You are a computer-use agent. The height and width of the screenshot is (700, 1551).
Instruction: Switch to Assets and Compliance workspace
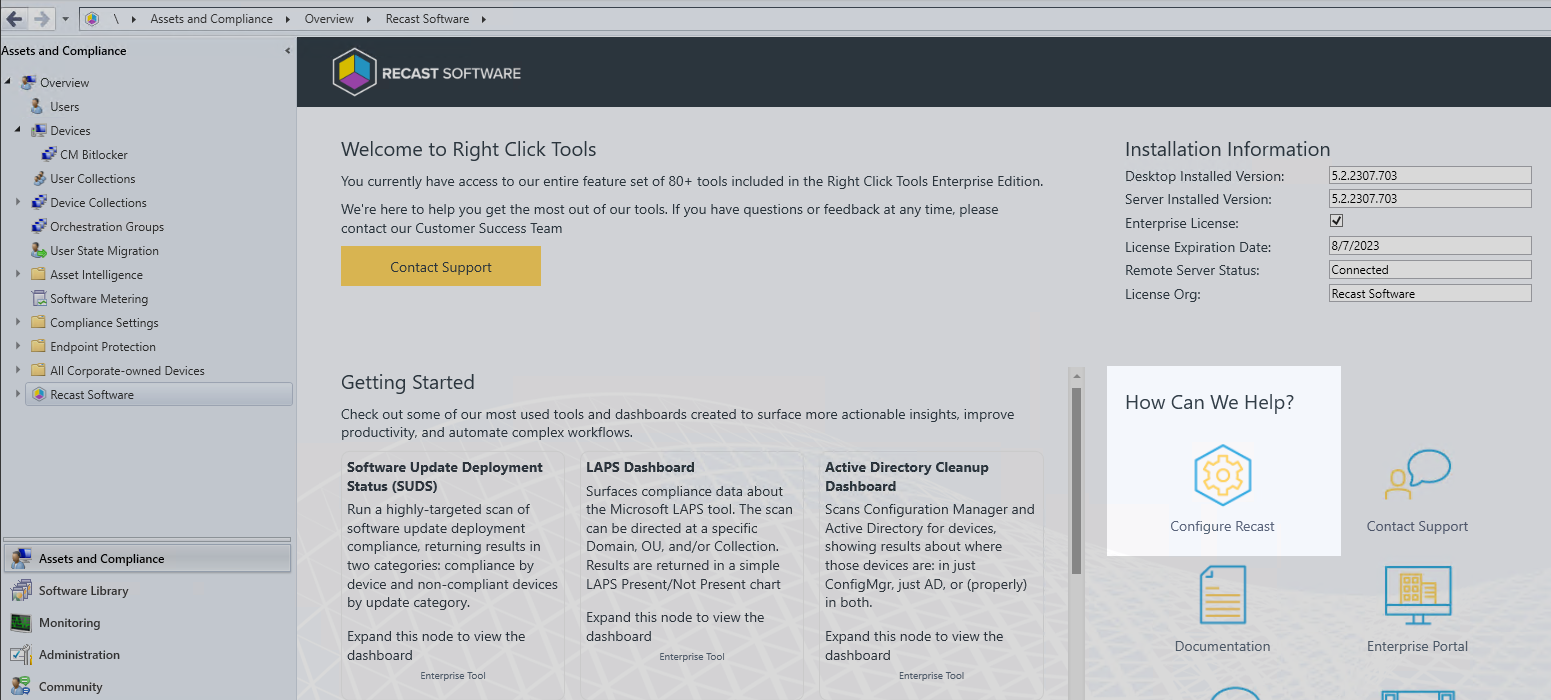146,558
